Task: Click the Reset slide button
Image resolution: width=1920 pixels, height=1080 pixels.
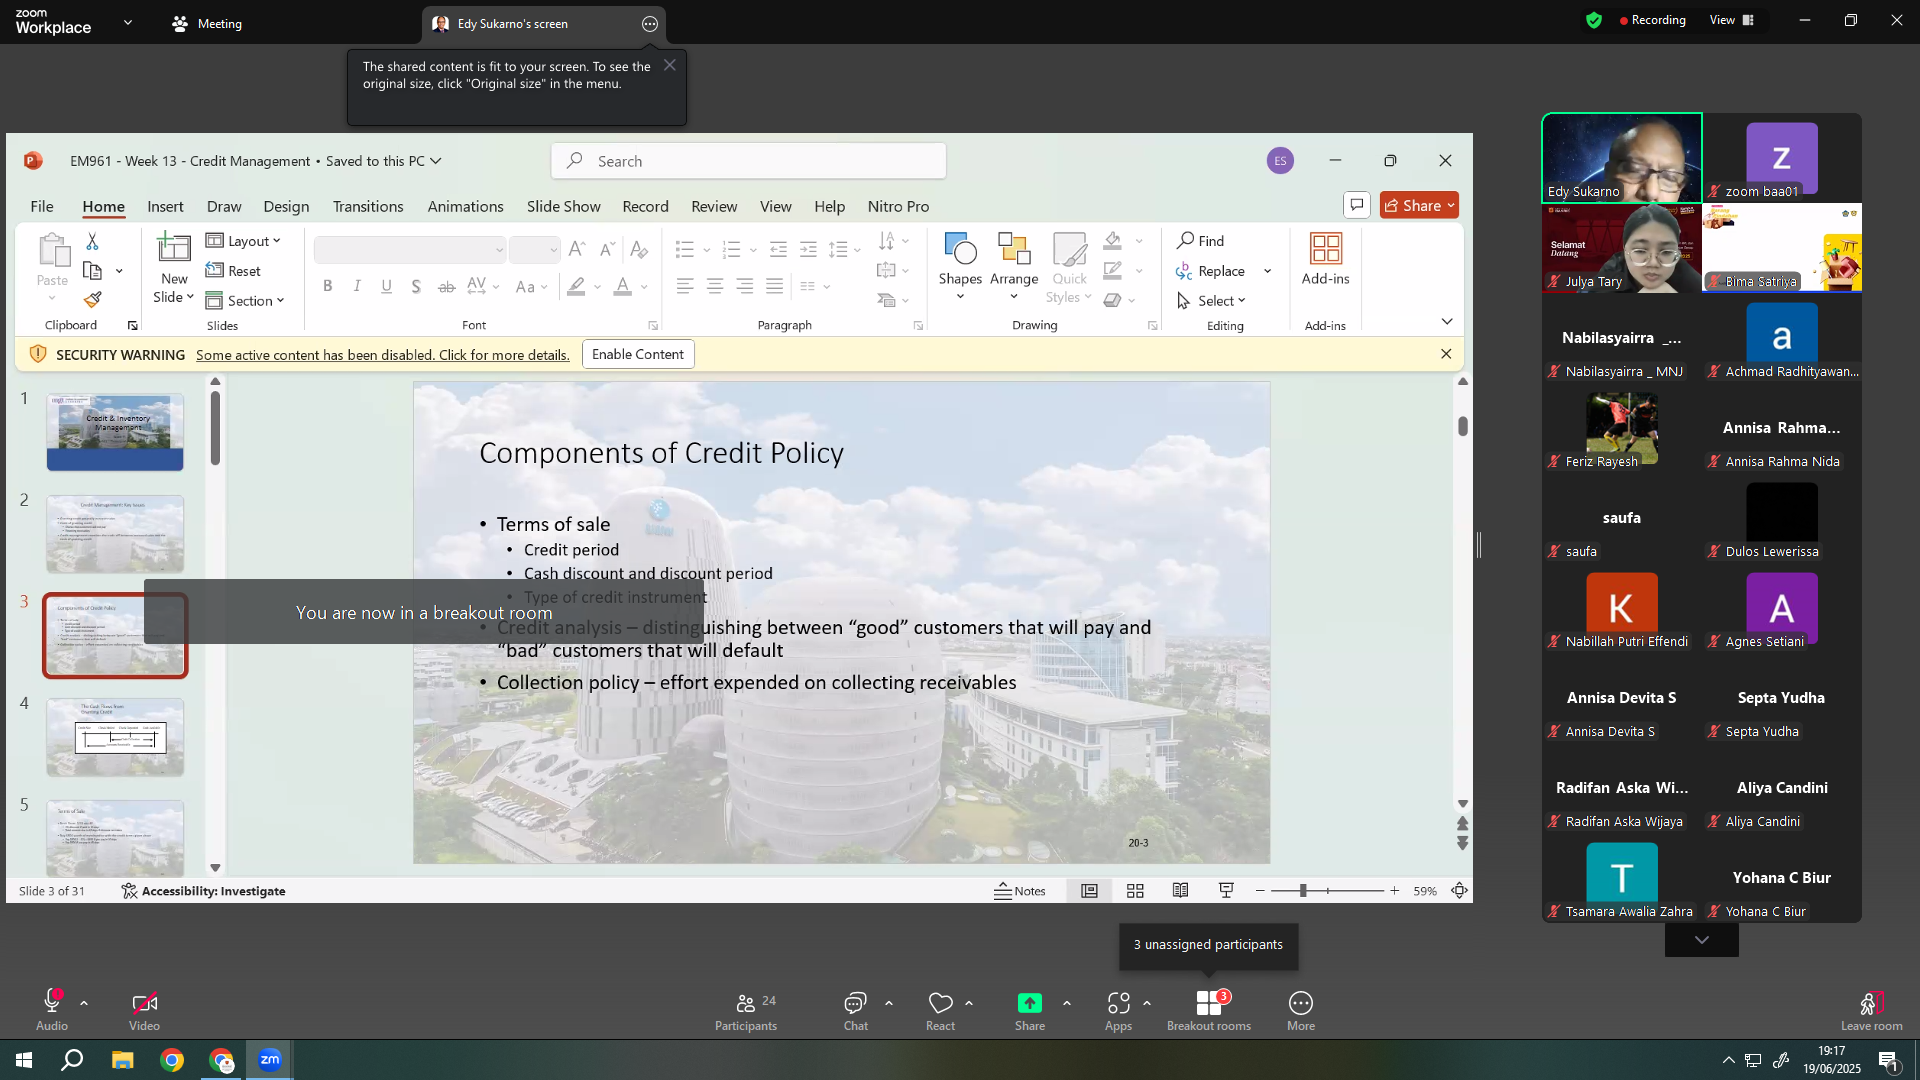Action: (234, 271)
